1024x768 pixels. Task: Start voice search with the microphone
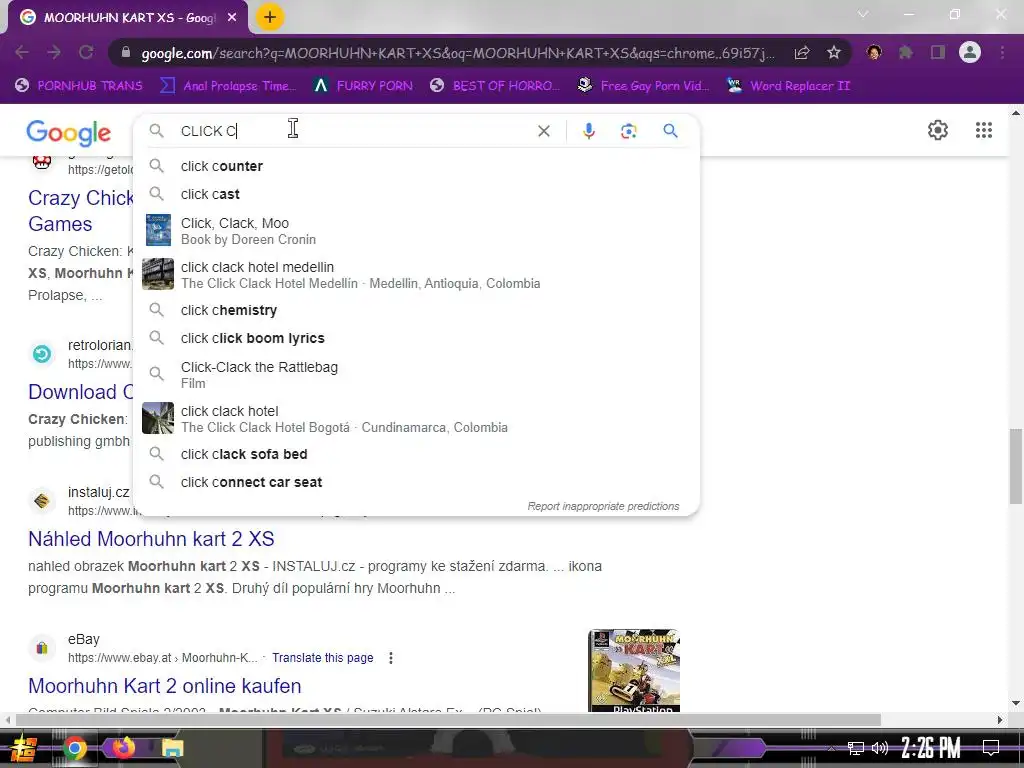(588, 131)
